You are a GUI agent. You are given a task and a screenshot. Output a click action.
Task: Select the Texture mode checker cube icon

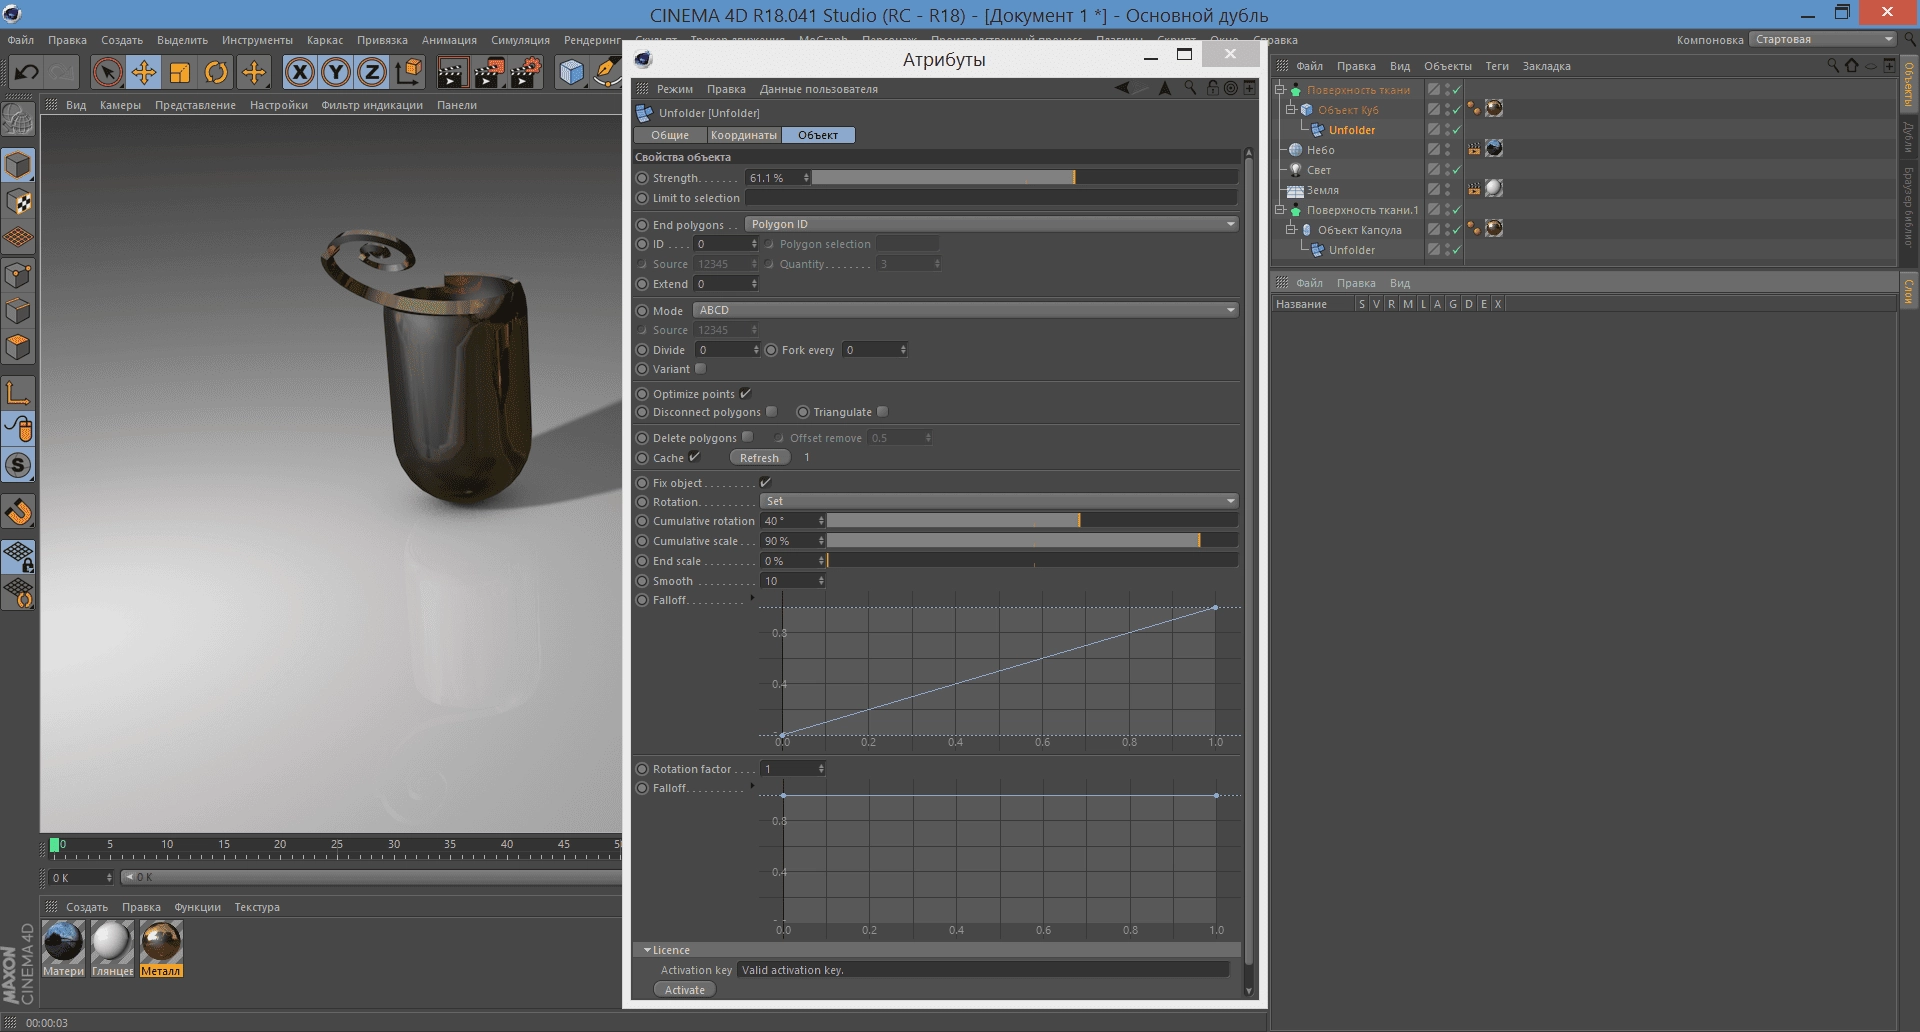[19, 202]
